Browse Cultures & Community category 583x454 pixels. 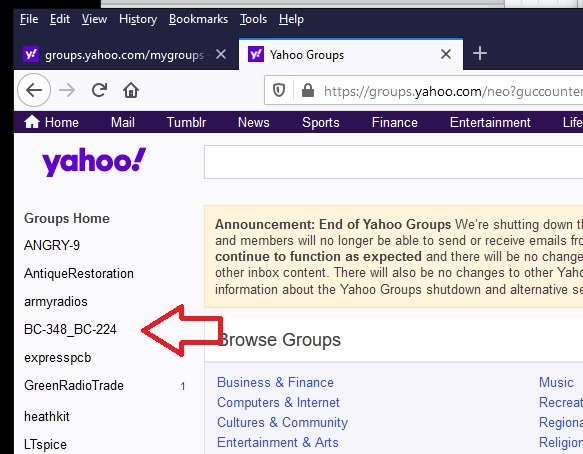coord(282,423)
